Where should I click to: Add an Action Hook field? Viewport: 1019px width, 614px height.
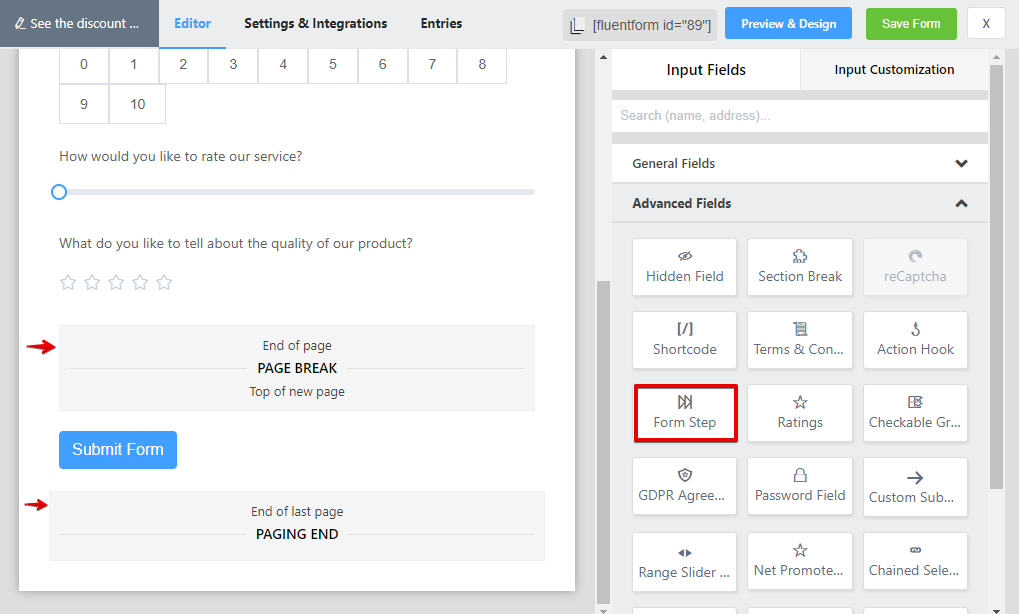point(915,340)
